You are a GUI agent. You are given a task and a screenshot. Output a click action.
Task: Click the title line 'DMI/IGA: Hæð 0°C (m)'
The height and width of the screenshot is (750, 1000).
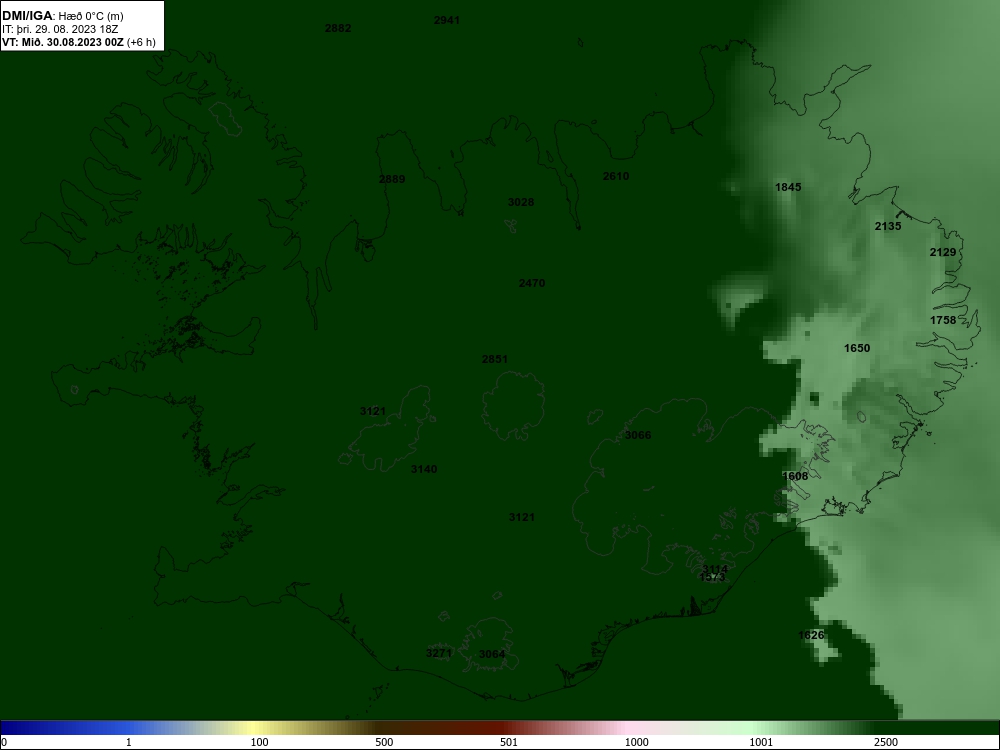pyautogui.click(x=62, y=16)
